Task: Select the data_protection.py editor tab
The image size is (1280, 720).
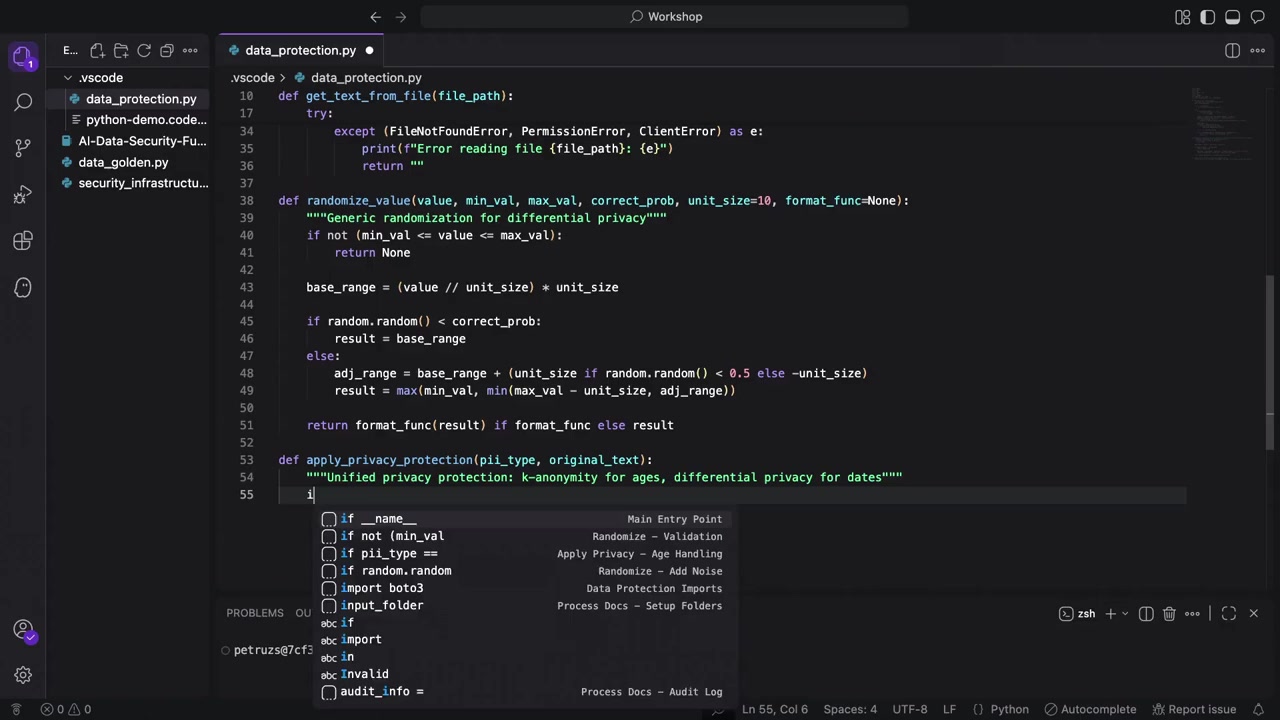Action: point(300,50)
